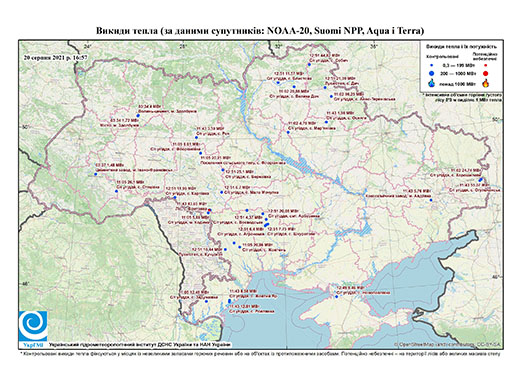
Task: Click the '11:43 12,81 МВт' label
Action: [244, 306]
